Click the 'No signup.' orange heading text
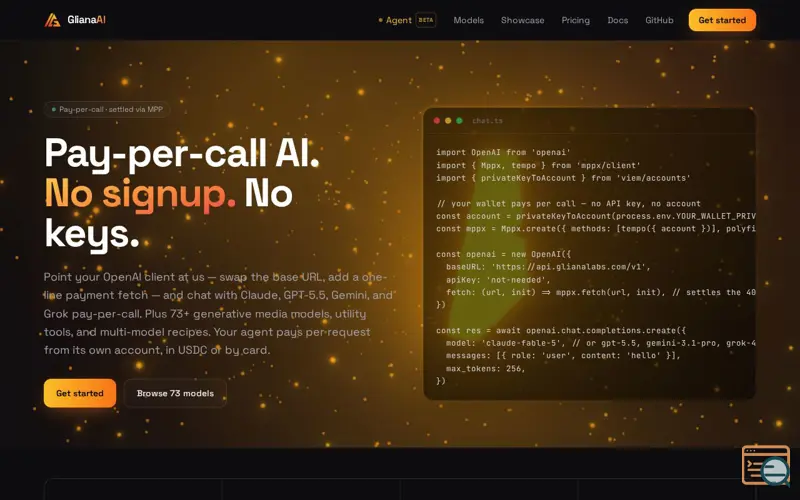Screen dimensions: 800x500 pyautogui.click(x=140, y=195)
